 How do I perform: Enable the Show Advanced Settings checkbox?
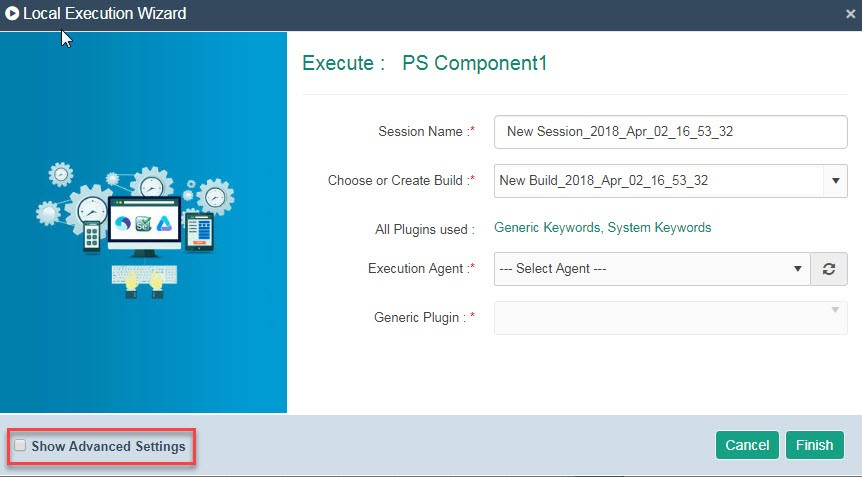click(x=20, y=445)
